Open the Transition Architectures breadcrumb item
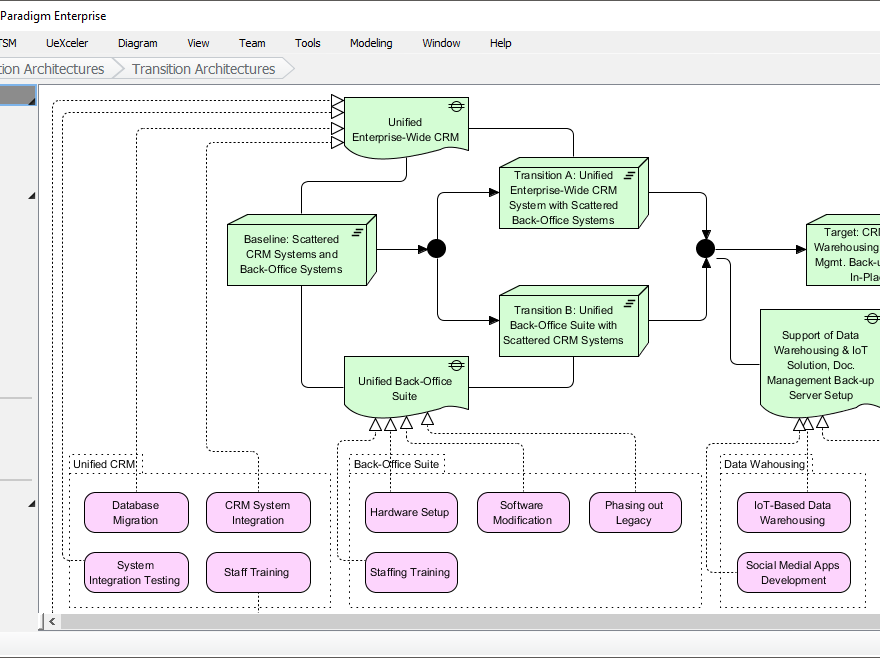 (x=203, y=68)
